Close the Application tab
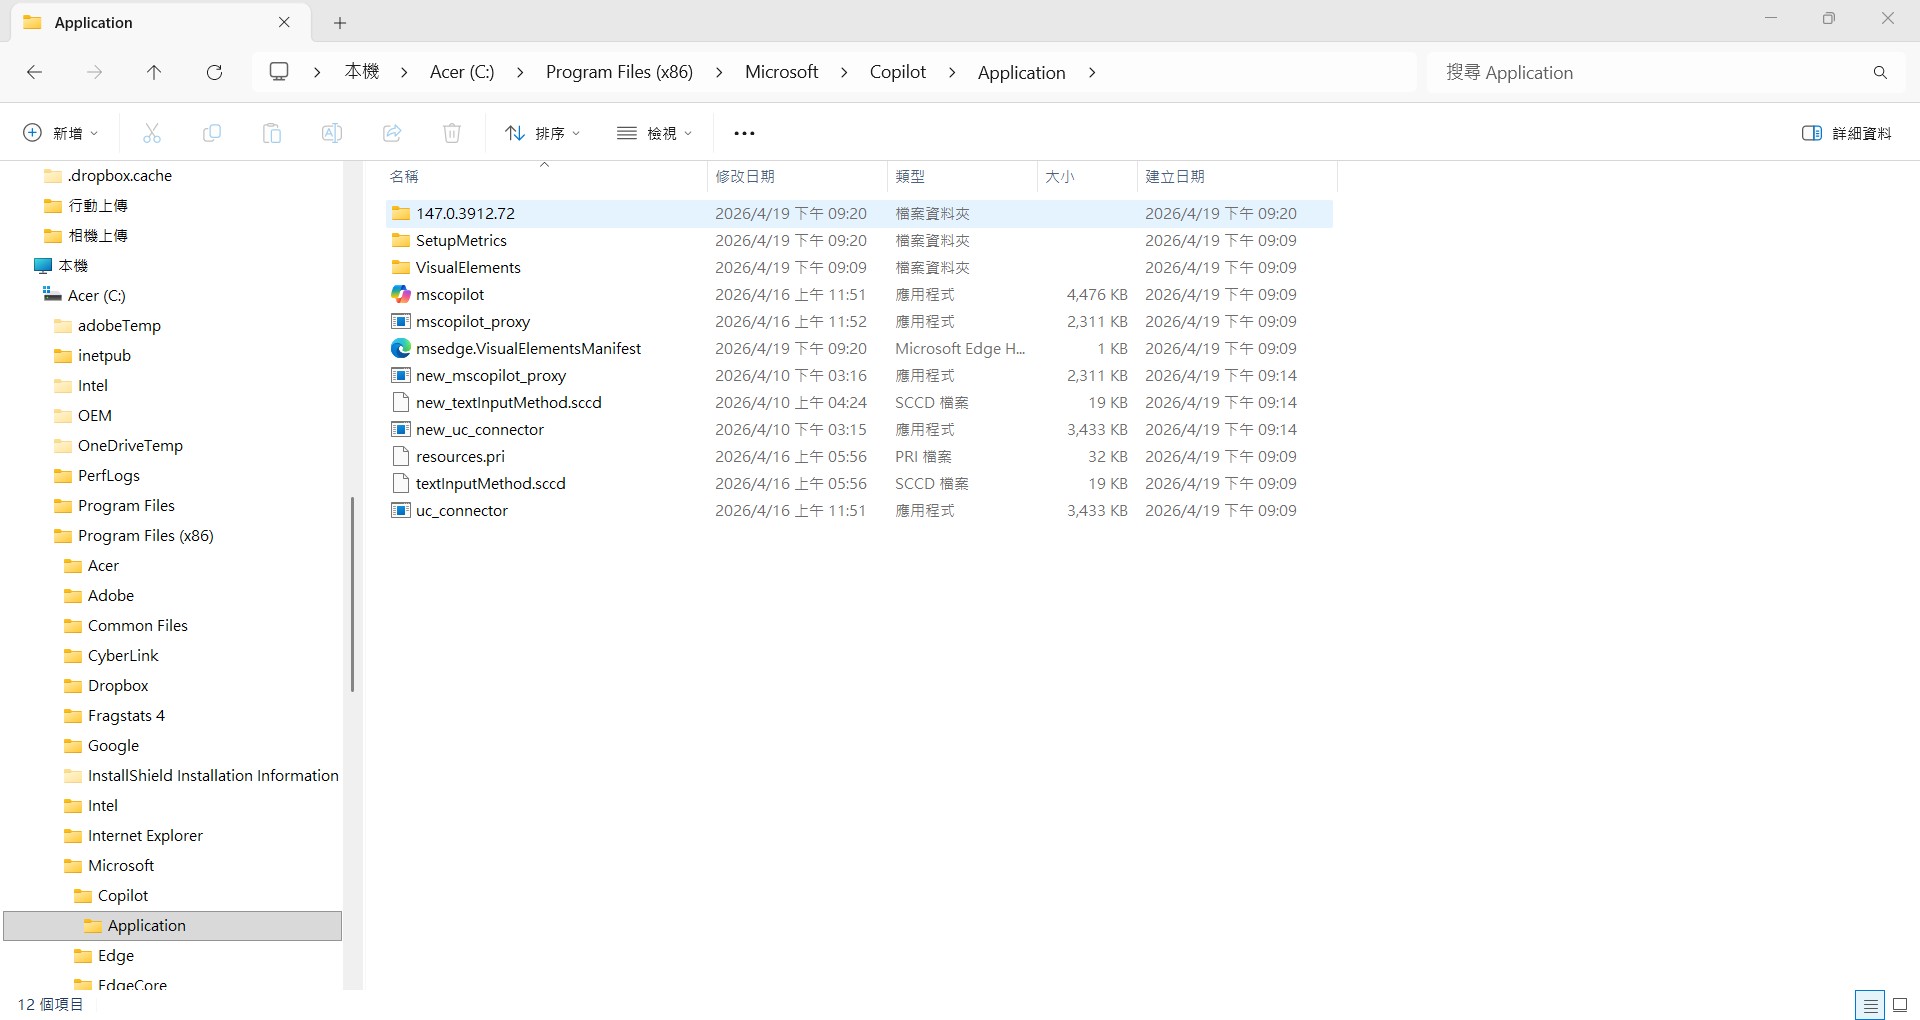1920x1020 pixels. pos(284,22)
